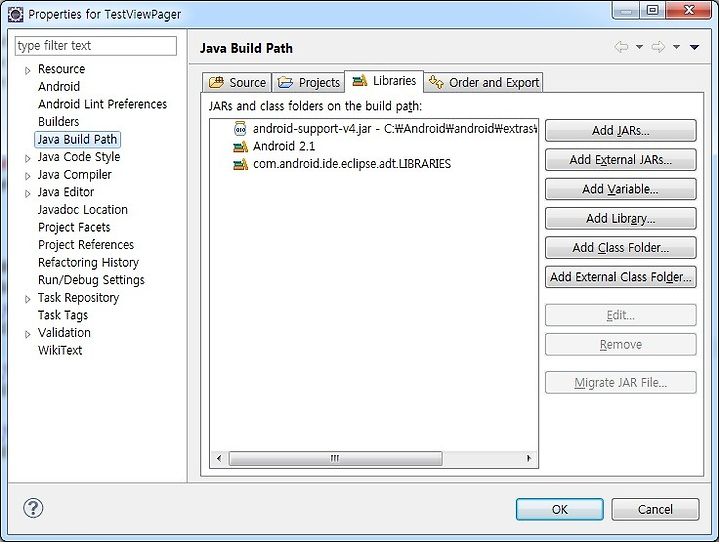Select the Libraries tab

[384, 81]
